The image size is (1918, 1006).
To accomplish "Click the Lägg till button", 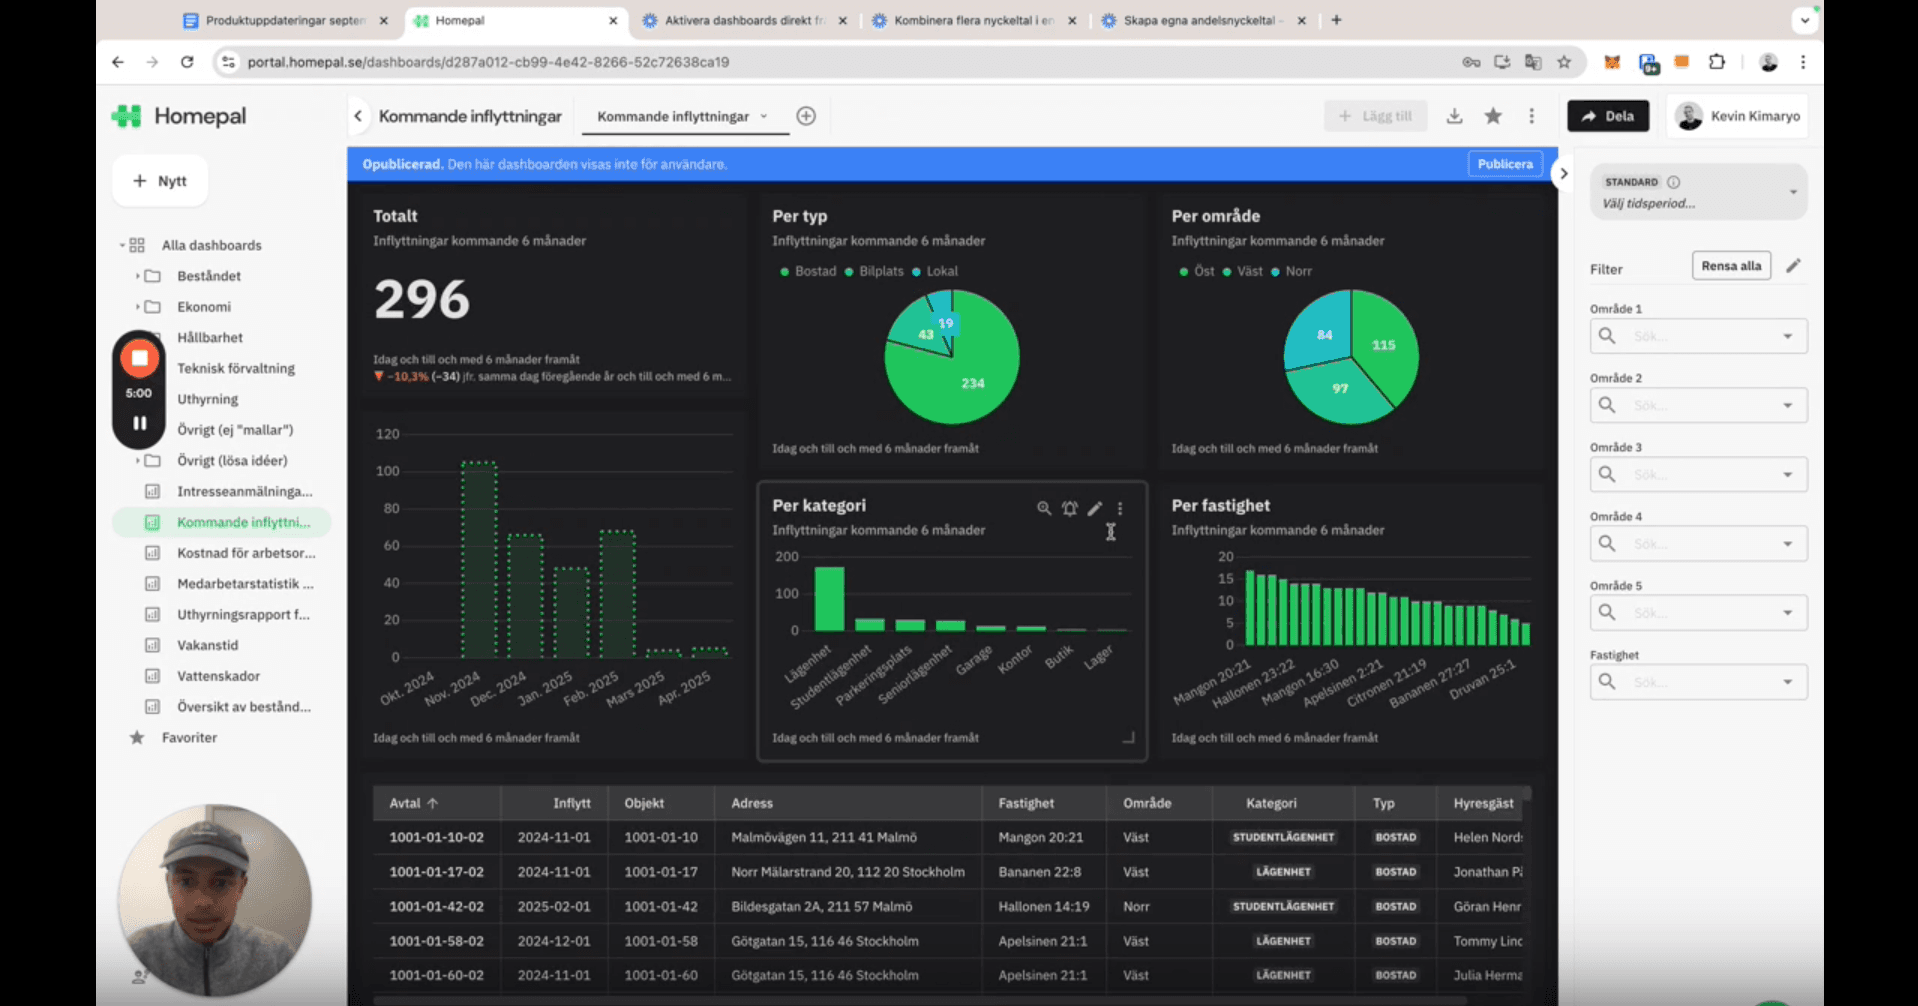I will (1376, 116).
